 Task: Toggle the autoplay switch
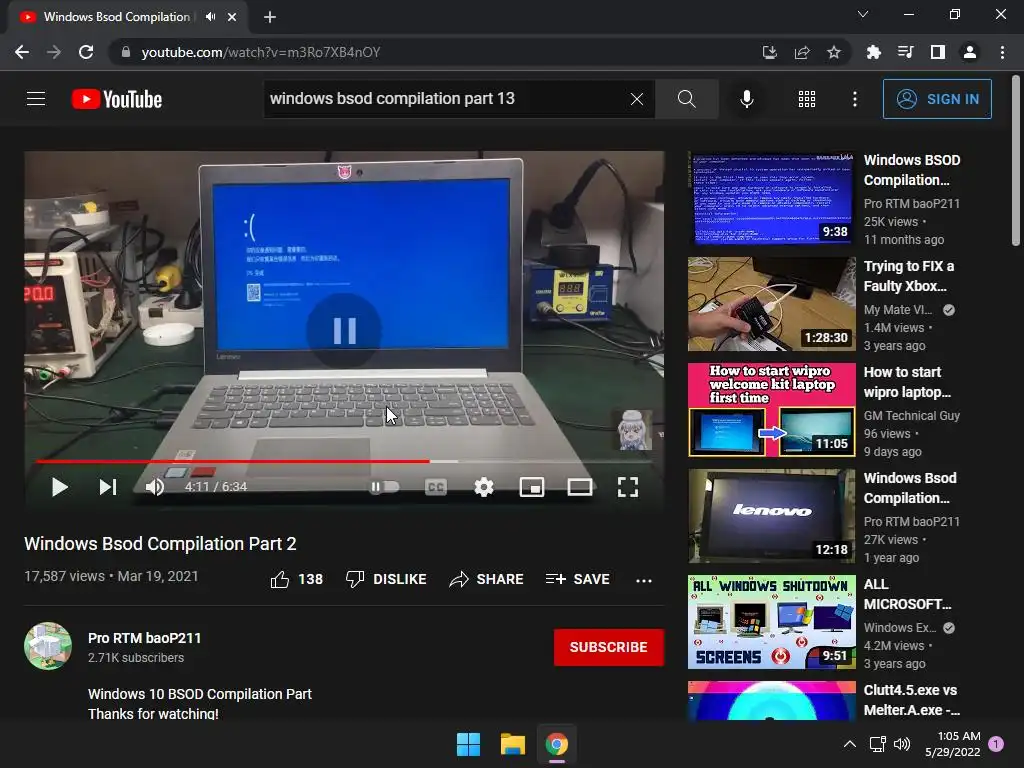[384, 487]
